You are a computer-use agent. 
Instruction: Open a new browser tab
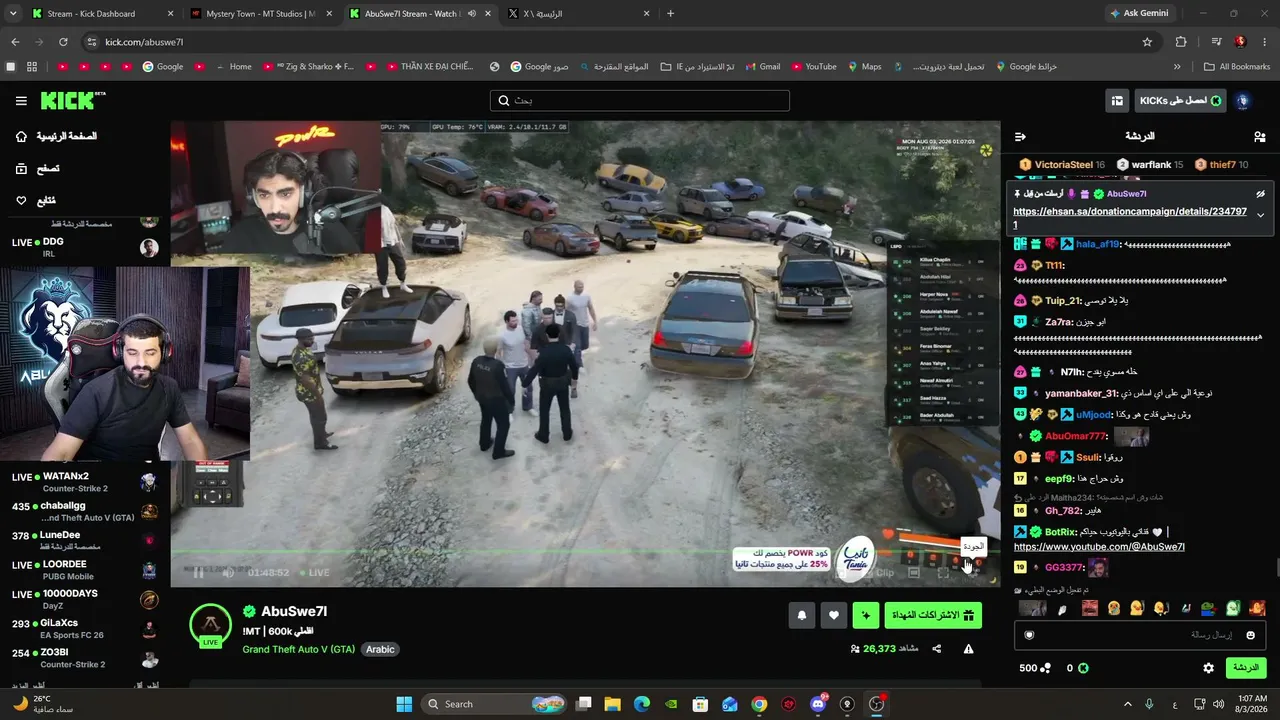(x=670, y=14)
